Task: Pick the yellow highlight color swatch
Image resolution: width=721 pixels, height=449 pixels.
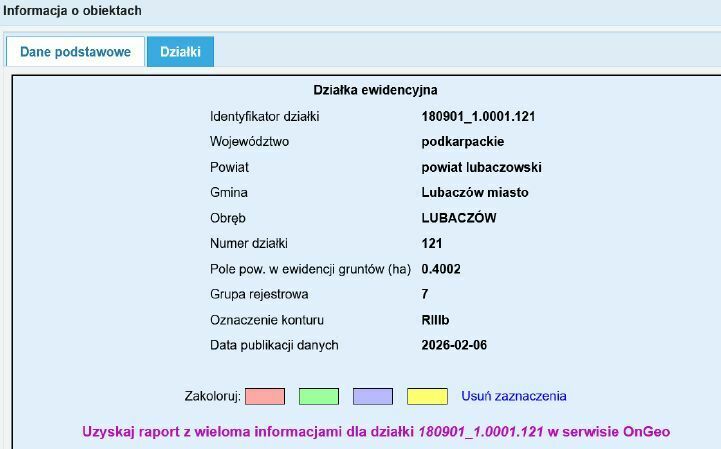Action: [427, 396]
